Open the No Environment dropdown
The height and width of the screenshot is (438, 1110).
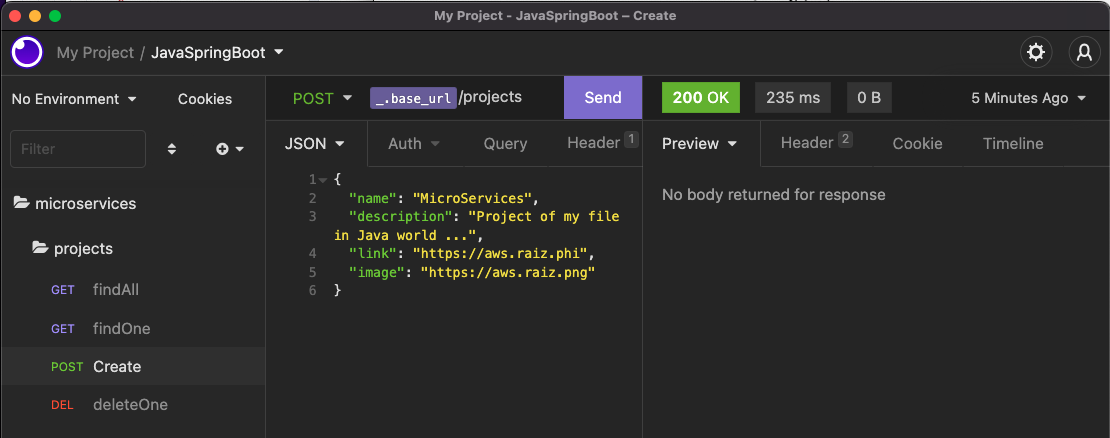pos(74,99)
